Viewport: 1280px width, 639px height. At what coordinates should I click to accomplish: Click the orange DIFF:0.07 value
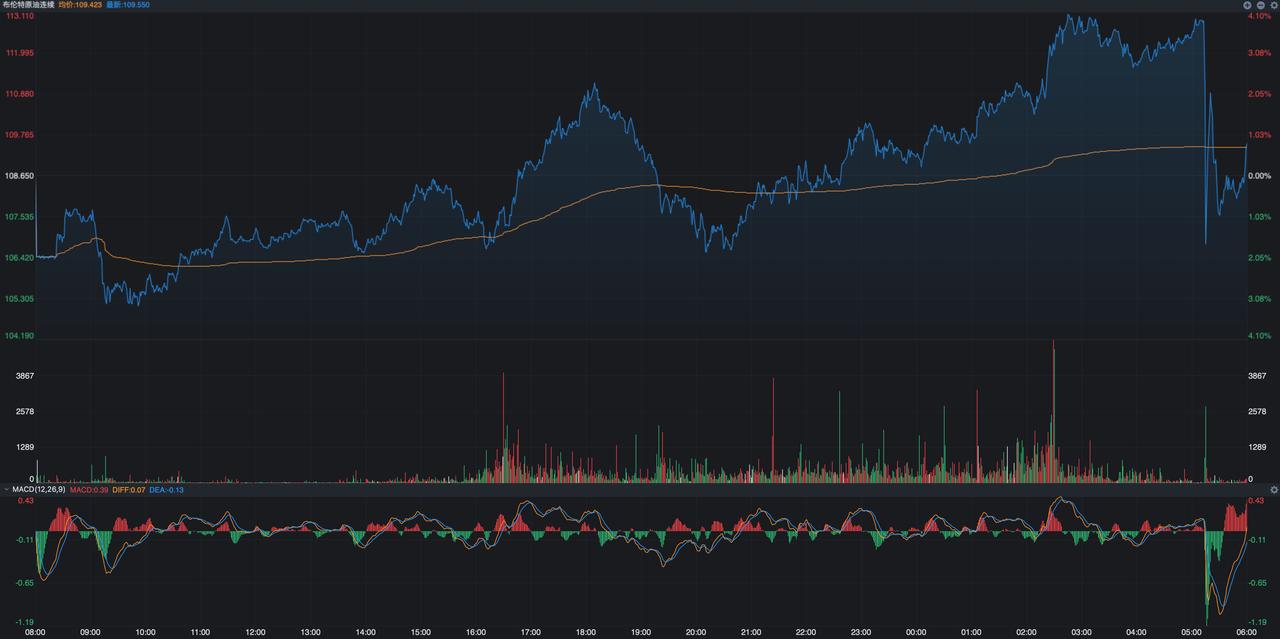pyautogui.click(x=129, y=490)
